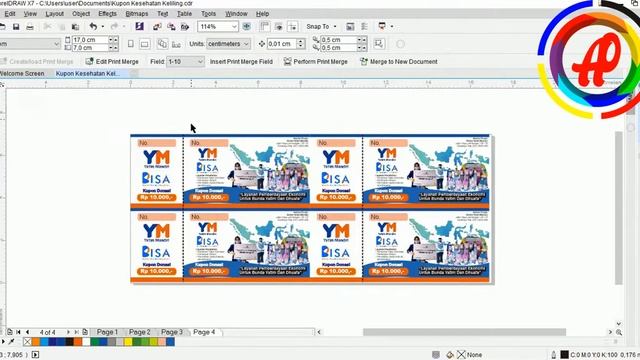
Task: Click the Insert Print Merge Field button
Action: [x=241, y=62]
